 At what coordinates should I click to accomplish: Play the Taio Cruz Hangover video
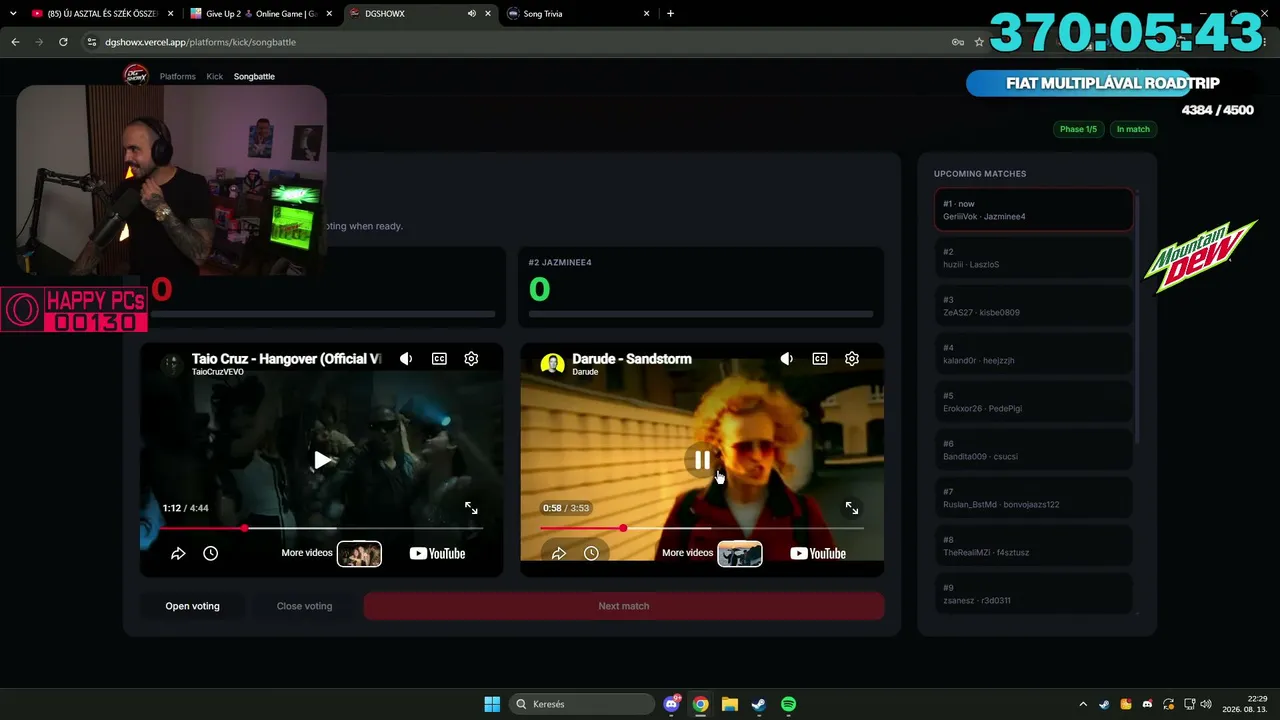tap(322, 460)
